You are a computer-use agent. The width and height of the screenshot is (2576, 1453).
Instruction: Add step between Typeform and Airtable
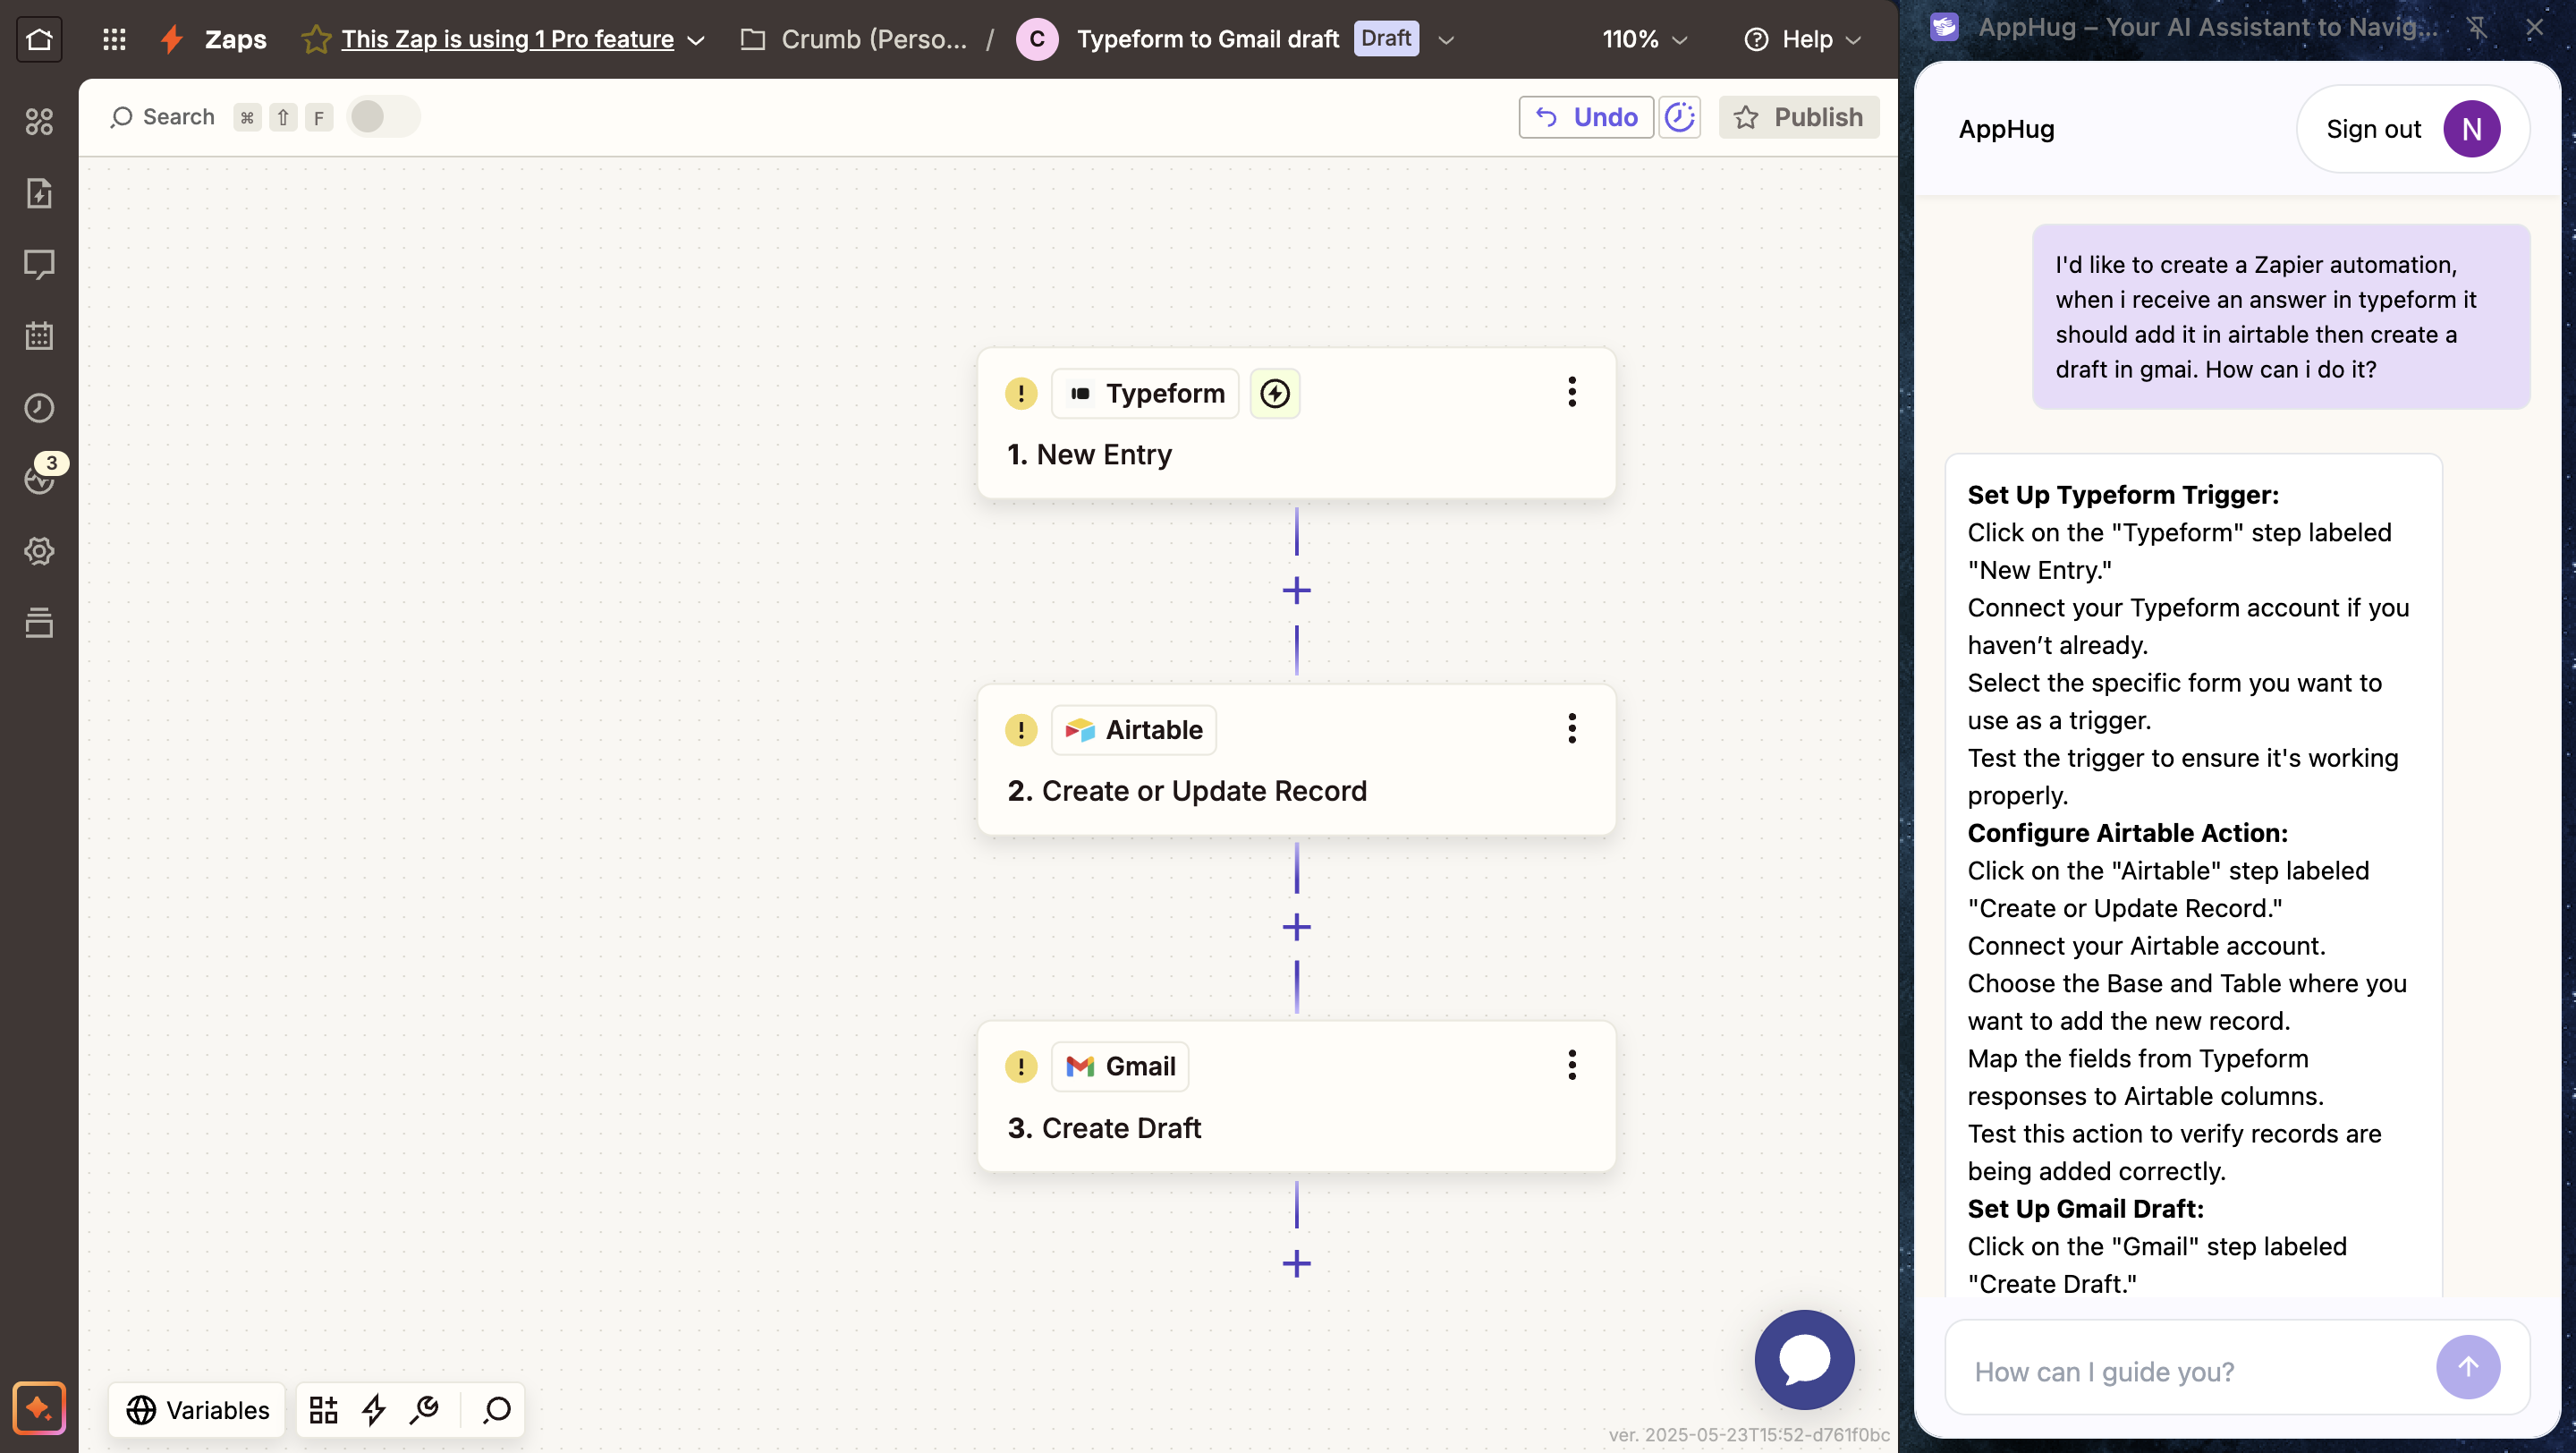click(1296, 591)
